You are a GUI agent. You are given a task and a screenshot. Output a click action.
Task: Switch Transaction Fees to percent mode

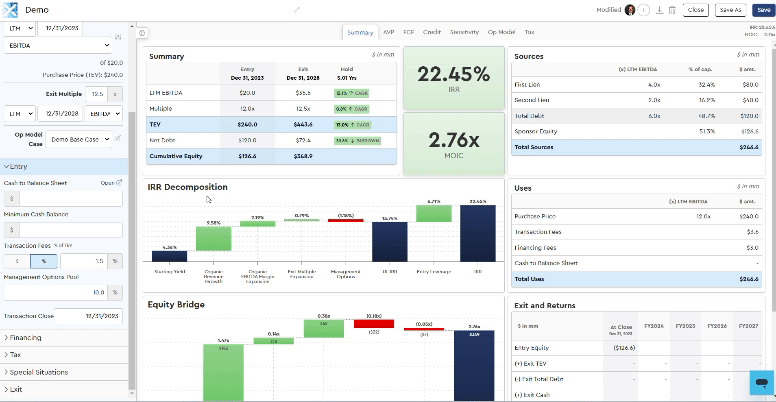43,261
